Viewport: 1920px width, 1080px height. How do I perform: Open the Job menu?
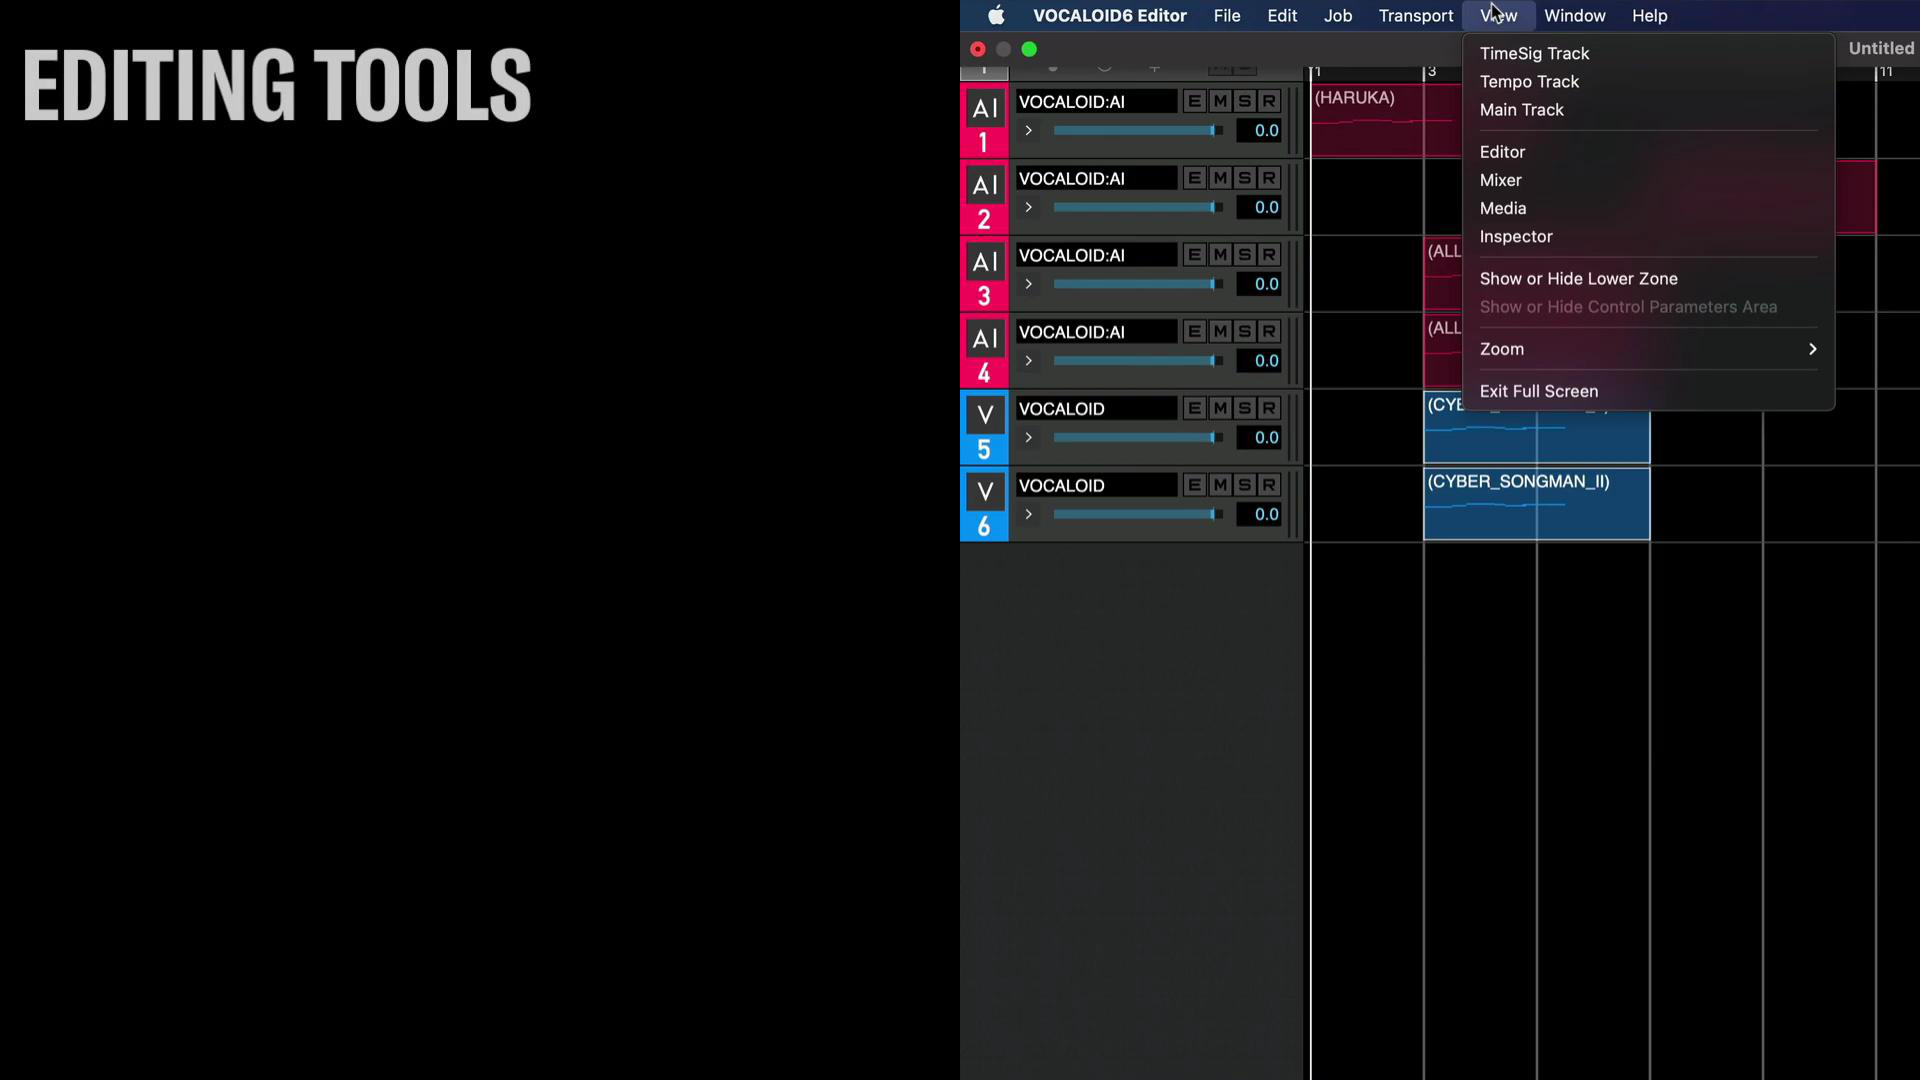tap(1338, 16)
